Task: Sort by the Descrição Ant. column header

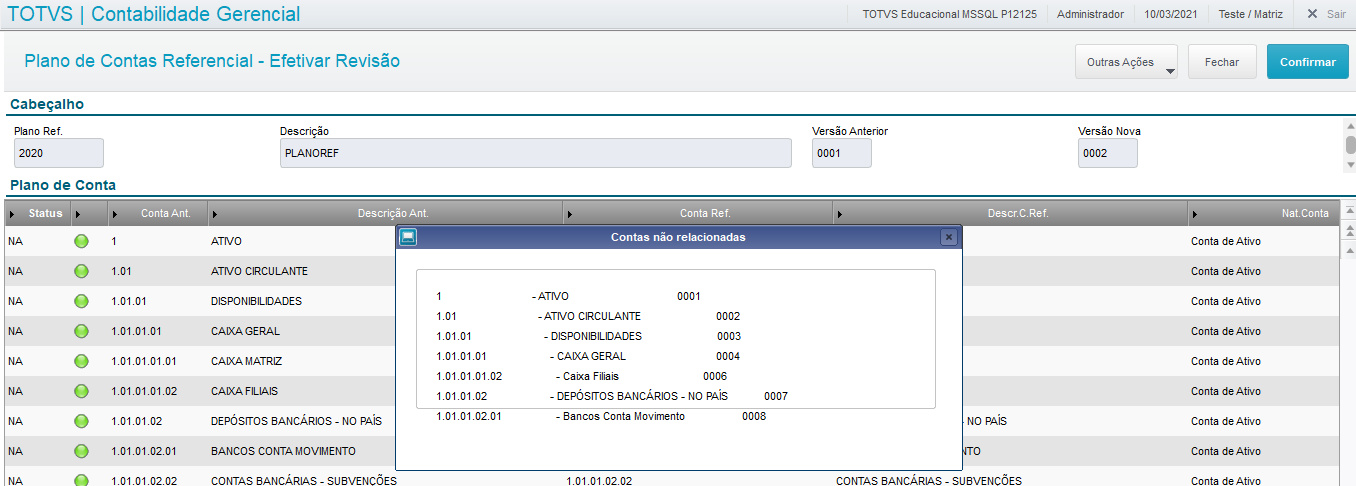Action: click(385, 213)
